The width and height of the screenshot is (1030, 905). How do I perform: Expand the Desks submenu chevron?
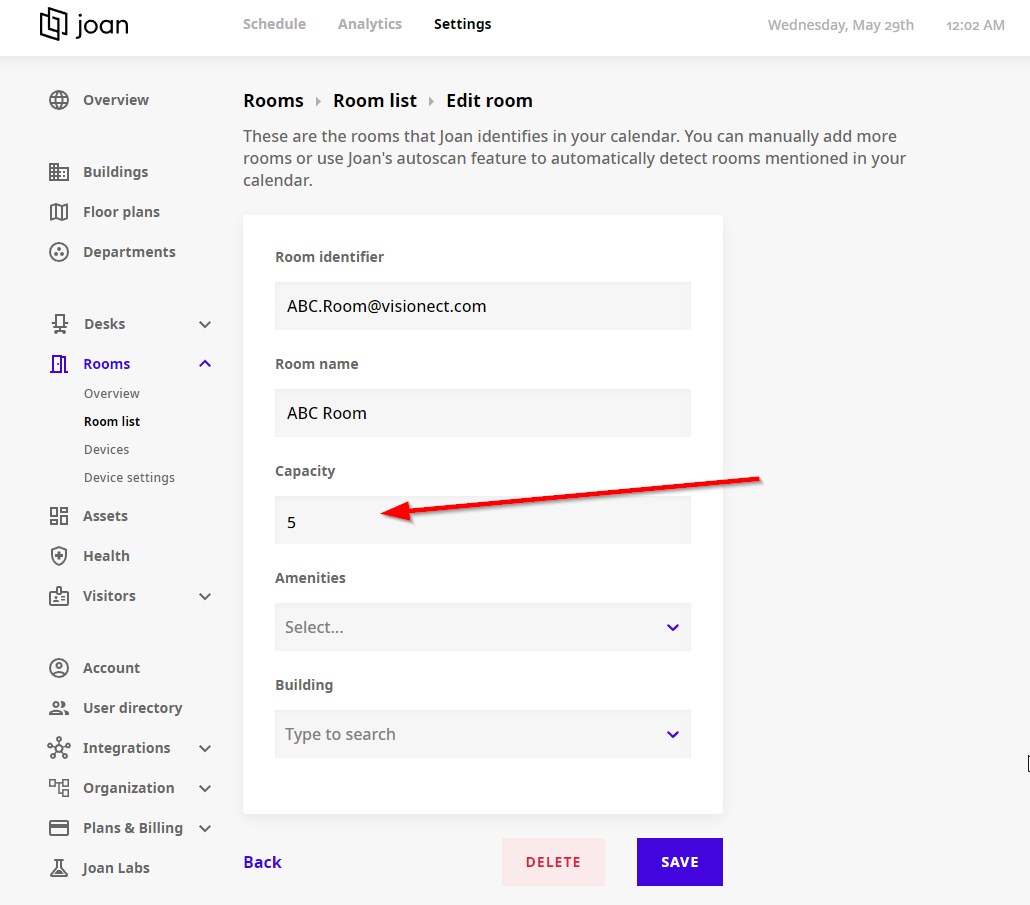pyautogui.click(x=205, y=324)
